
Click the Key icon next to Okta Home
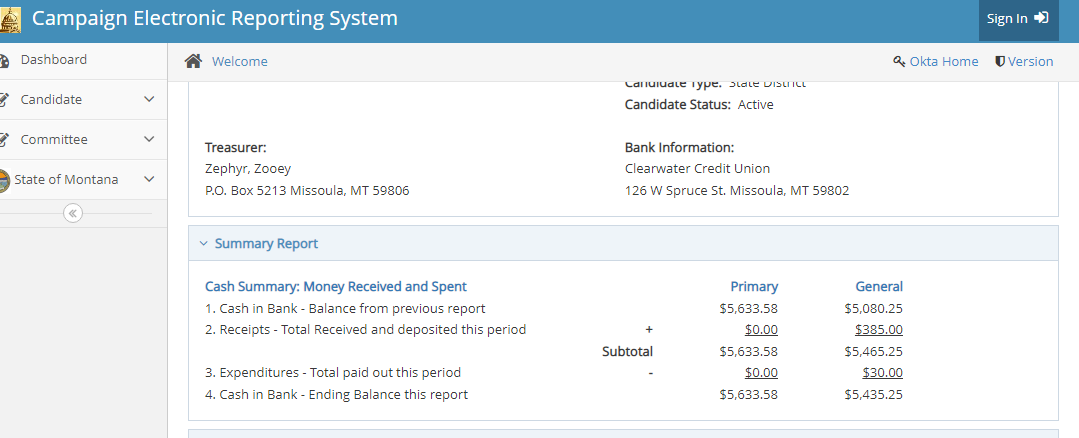[x=899, y=61]
